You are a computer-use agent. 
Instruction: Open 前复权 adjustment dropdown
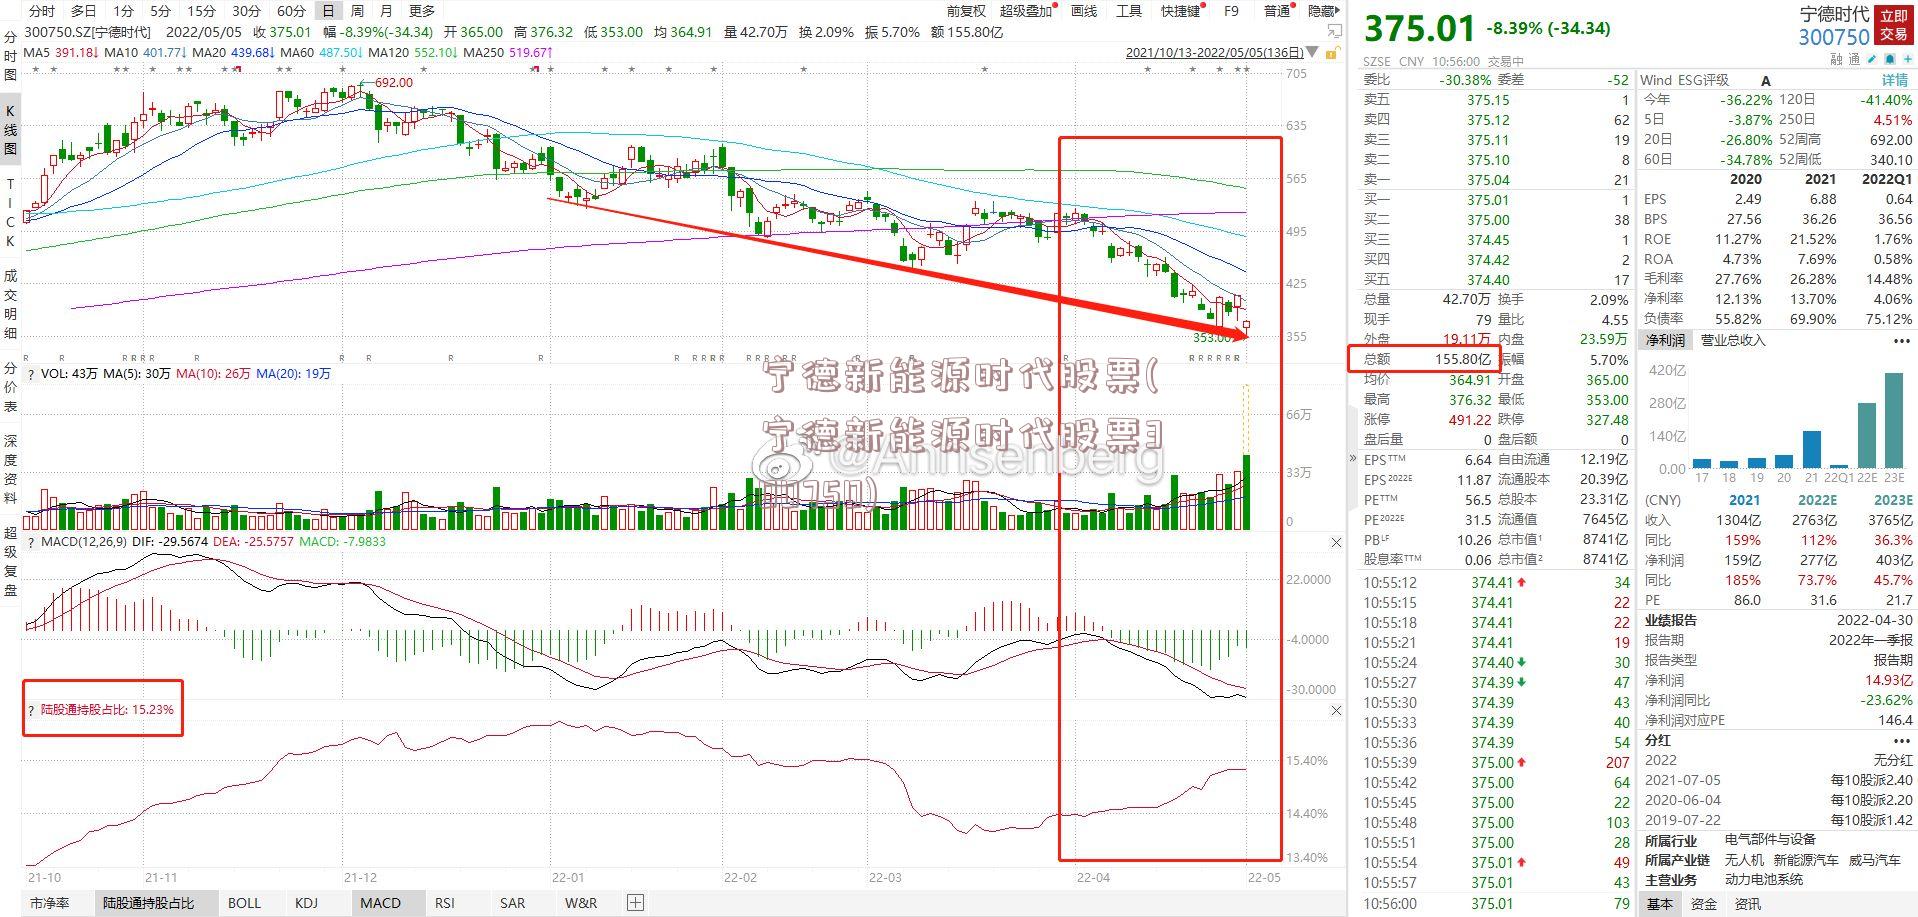[x=965, y=11]
